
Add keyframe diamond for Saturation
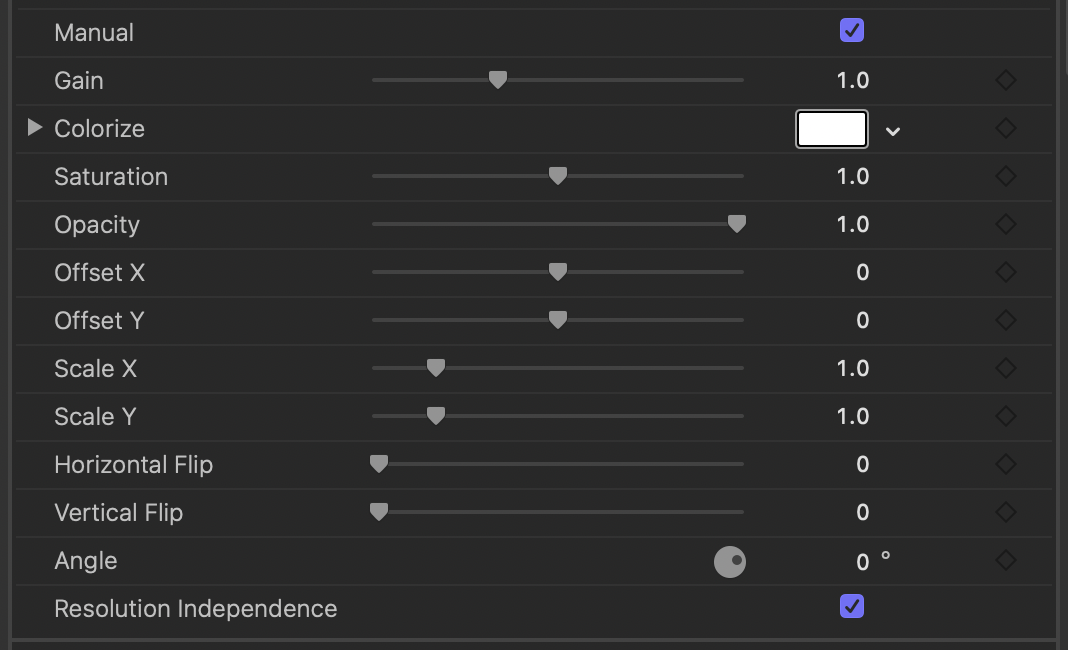(1005, 176)
